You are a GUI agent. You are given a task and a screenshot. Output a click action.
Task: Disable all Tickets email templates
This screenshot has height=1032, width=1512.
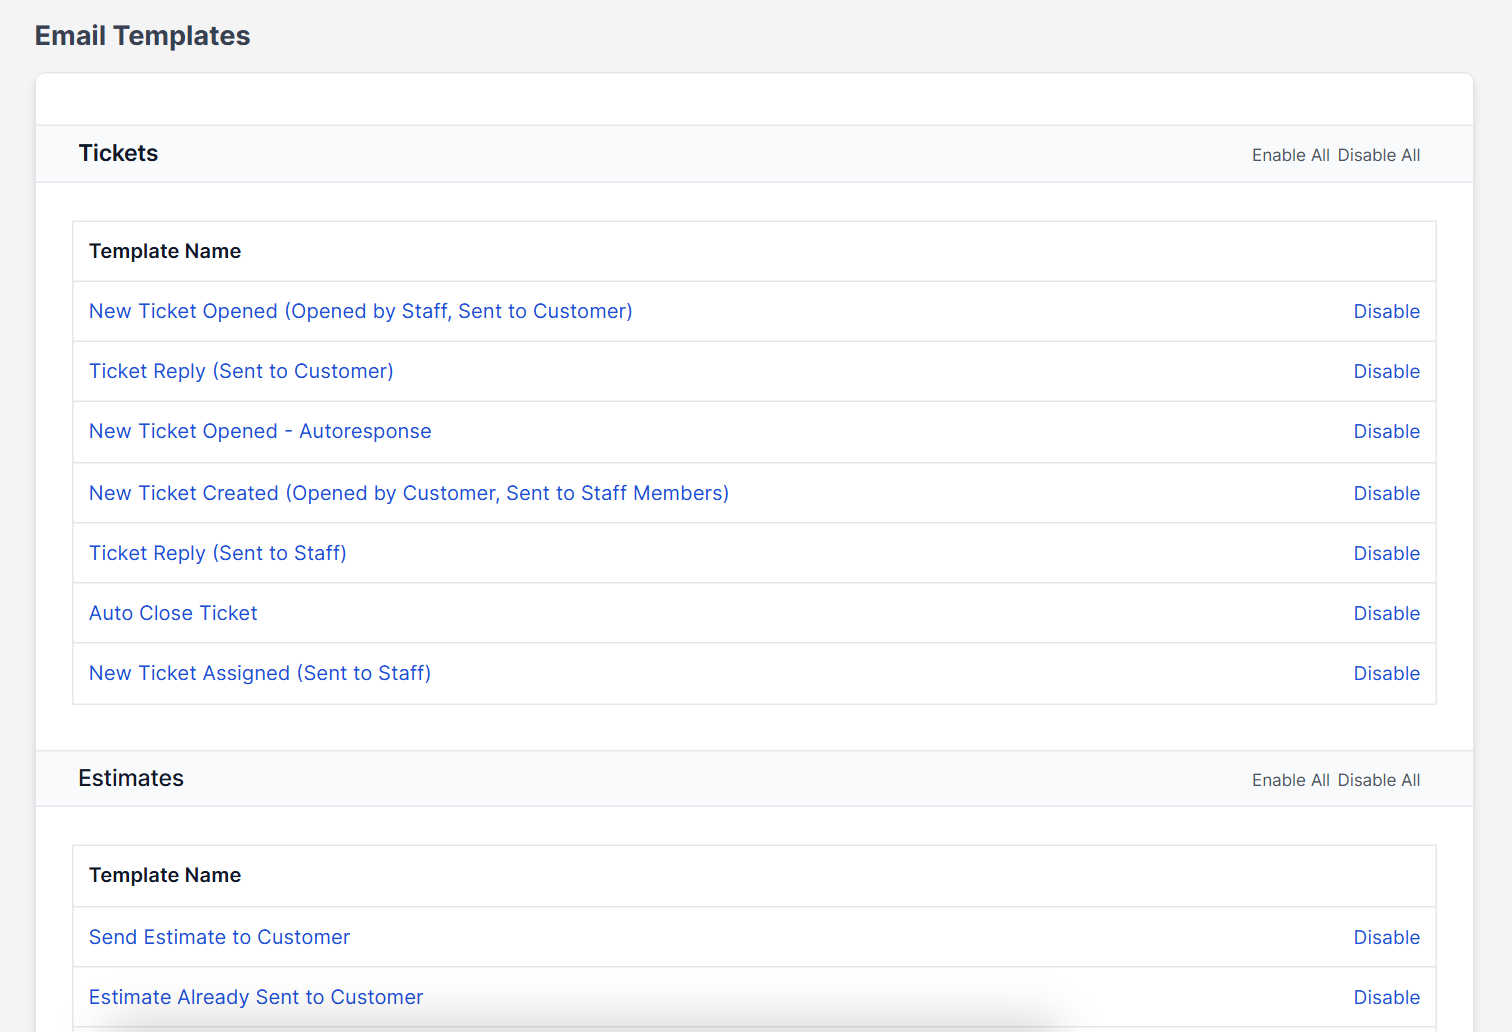(1379, 155)
